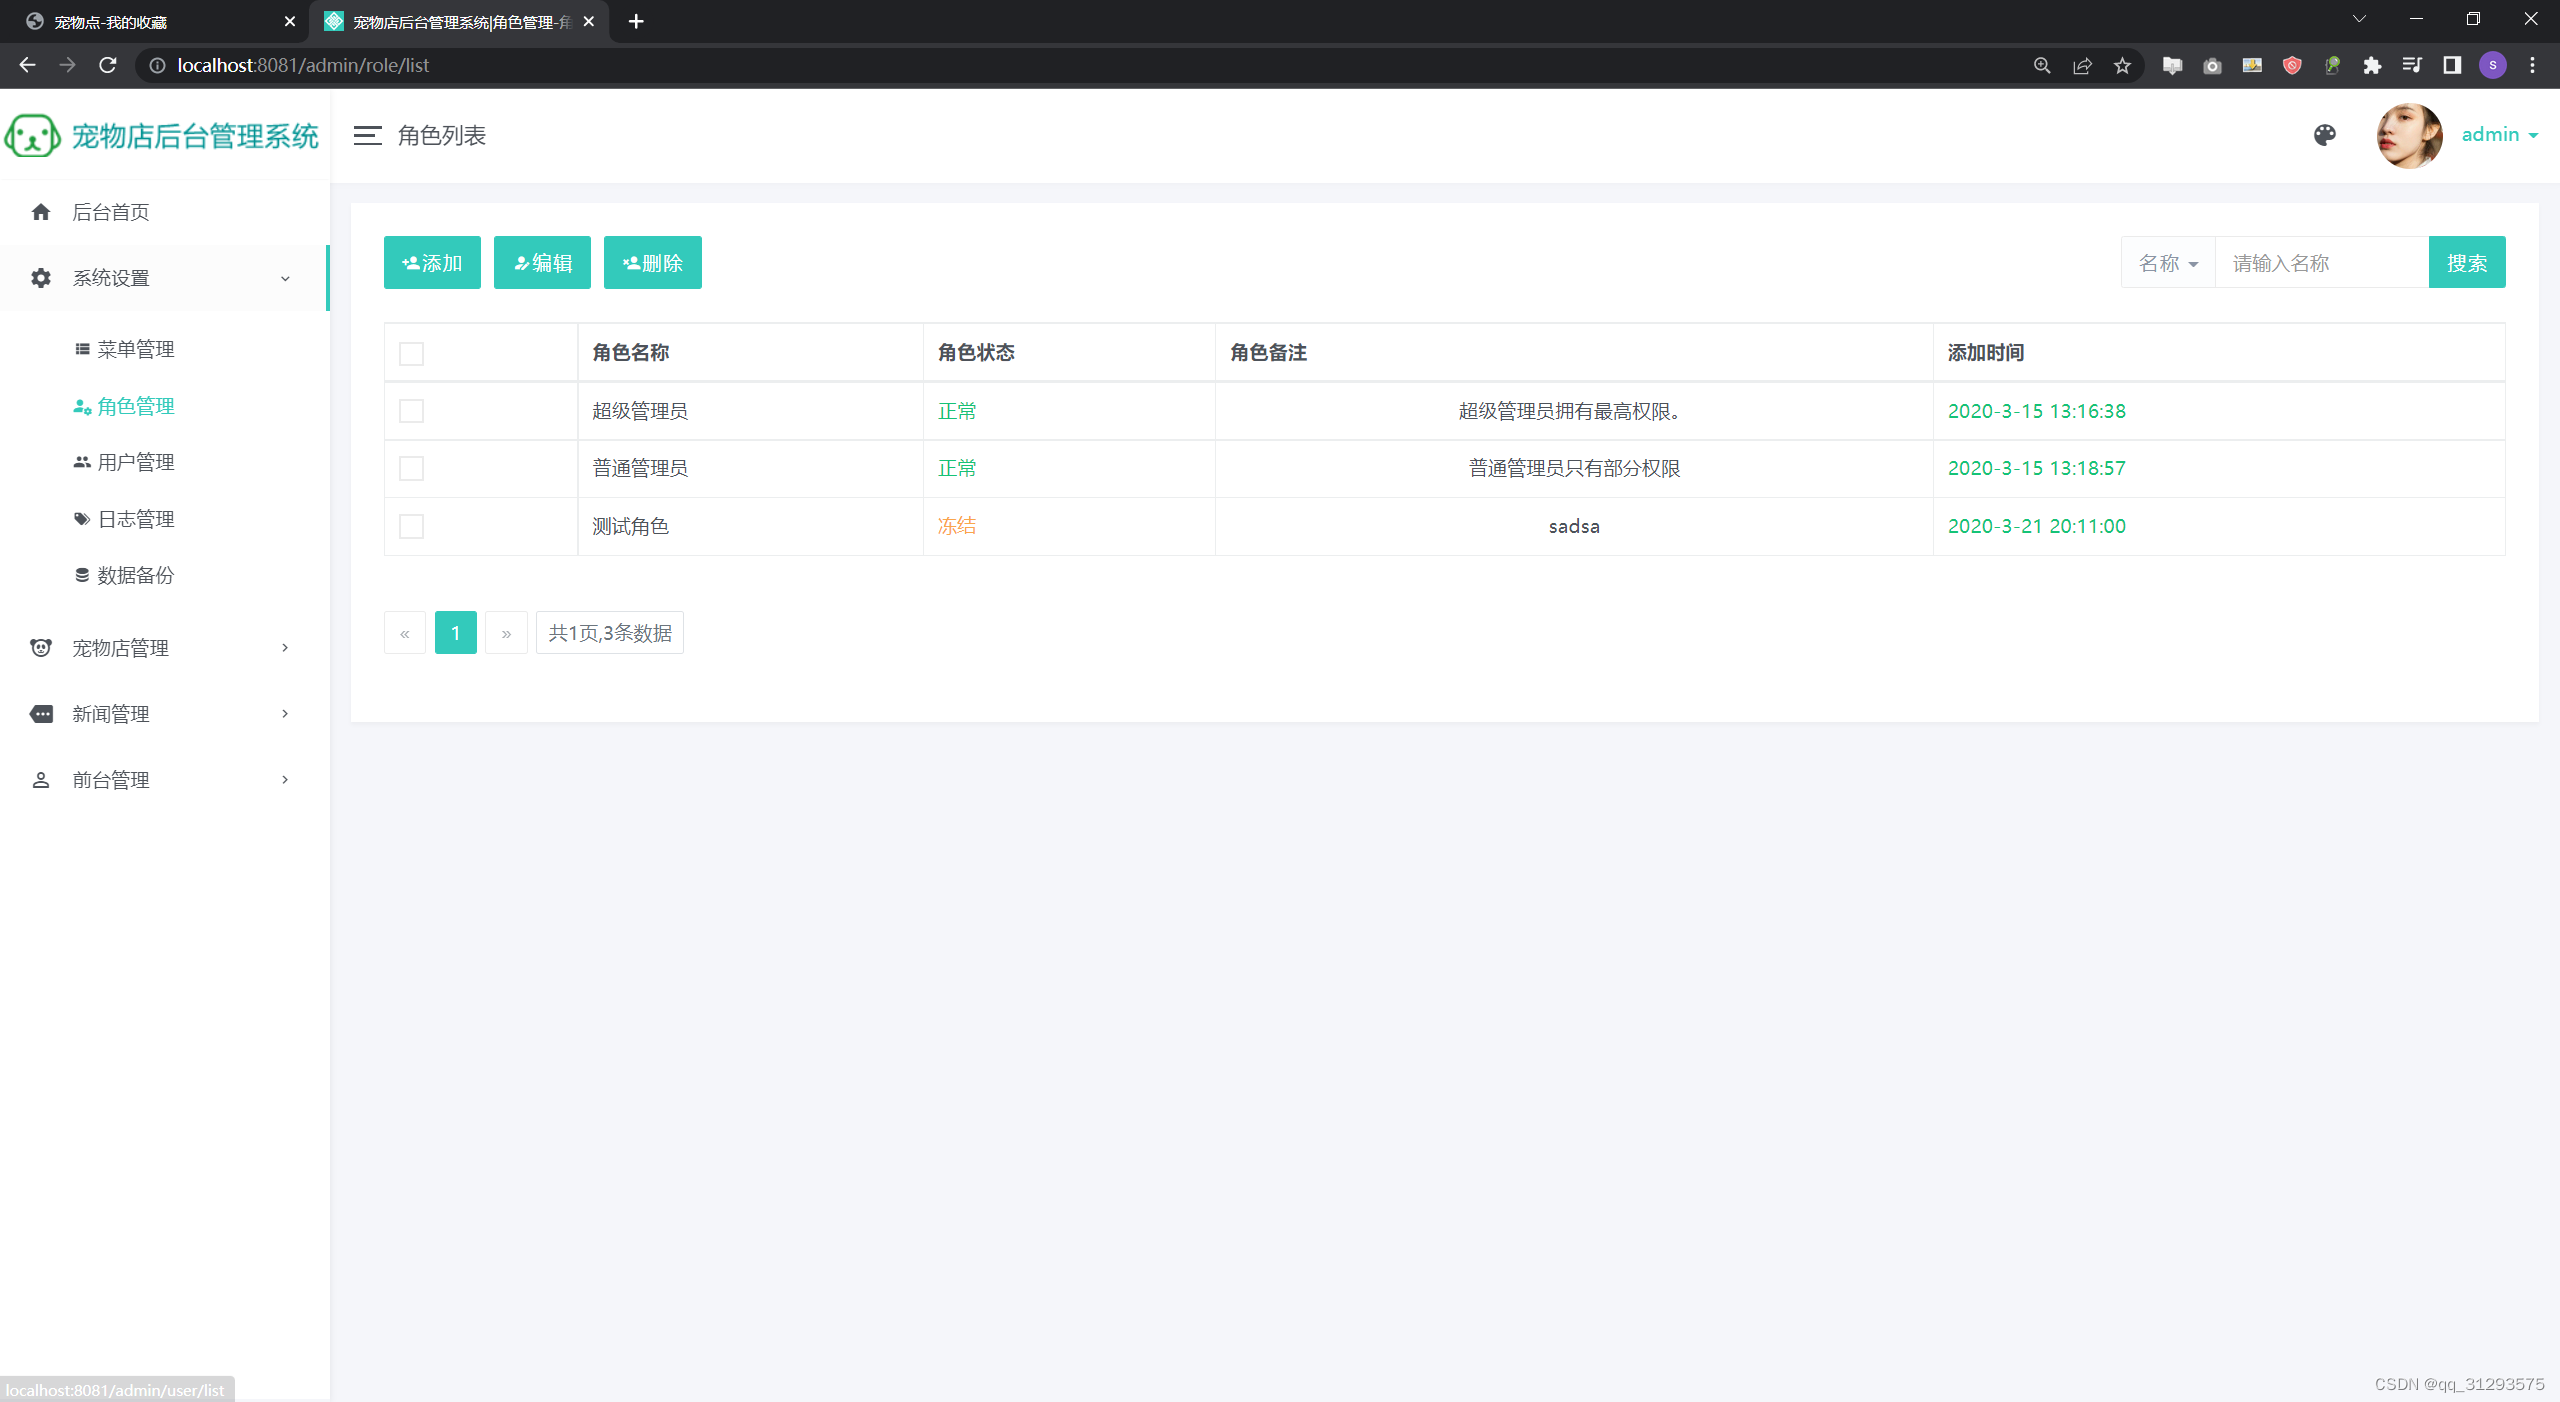The width and height of the screenshot is (2560, 1402).
Task: Click the zoom magnifier icon in address bar
Action: 2042,66
